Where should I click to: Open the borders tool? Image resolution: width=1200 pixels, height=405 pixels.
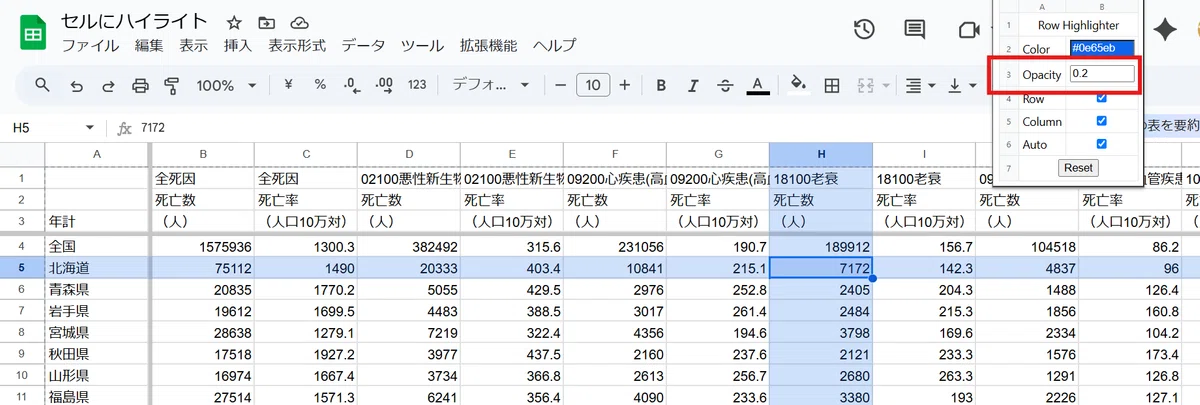click(830, 85)
